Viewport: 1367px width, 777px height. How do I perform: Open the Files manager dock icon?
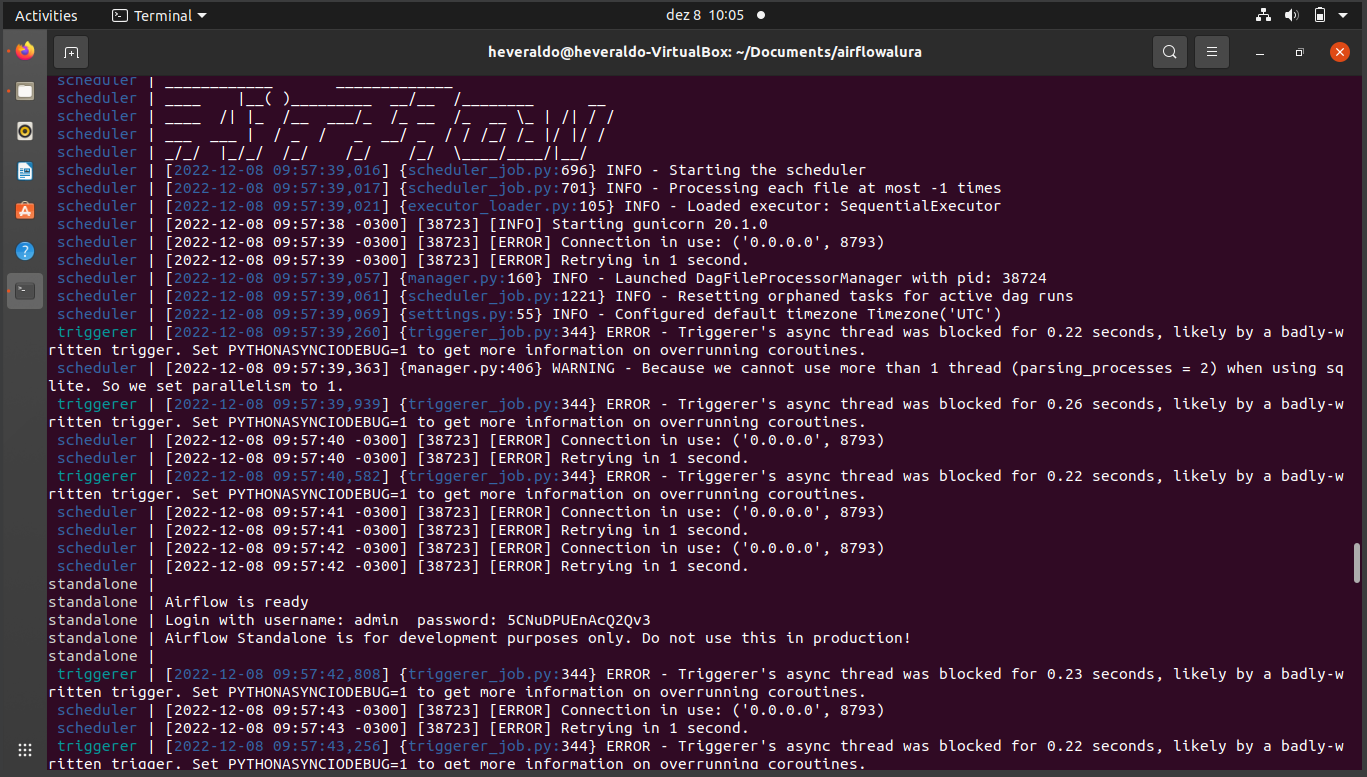[x=25, y=91]
